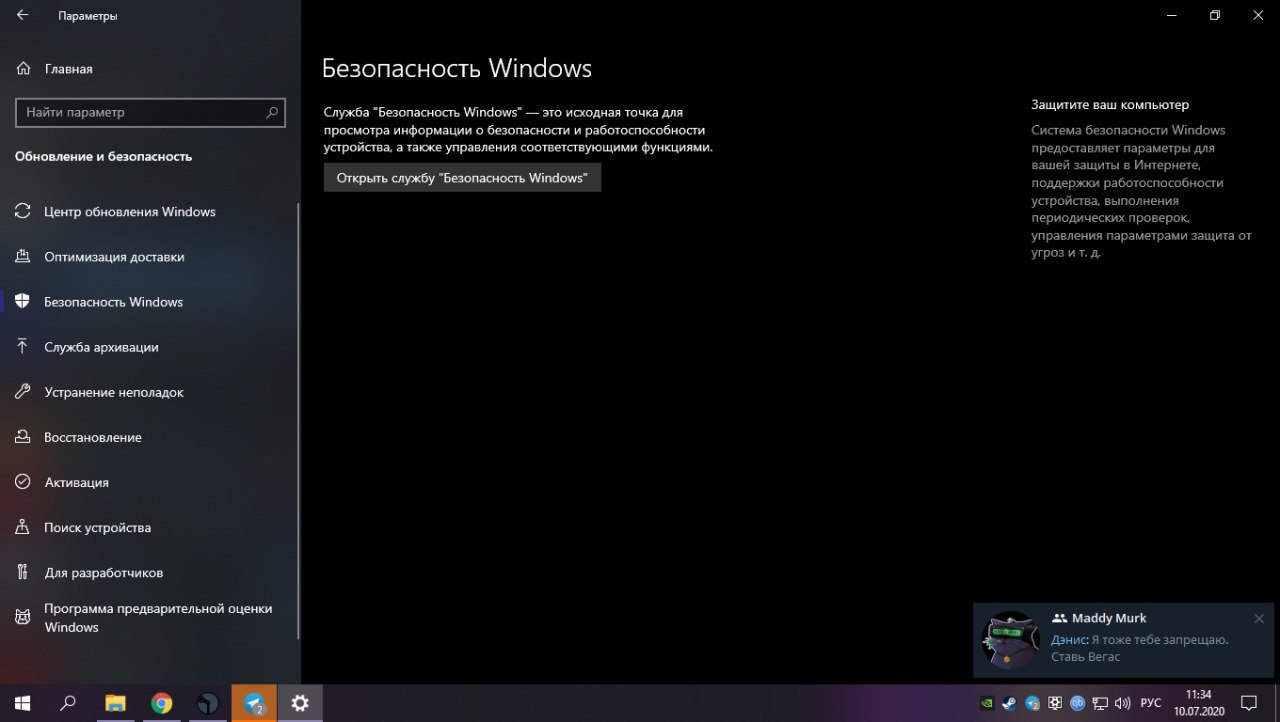Image resolution: width=1280 pixels, height=722 pixels.
Task: Open the volume control tray icon
Action: click(1123, 703)
